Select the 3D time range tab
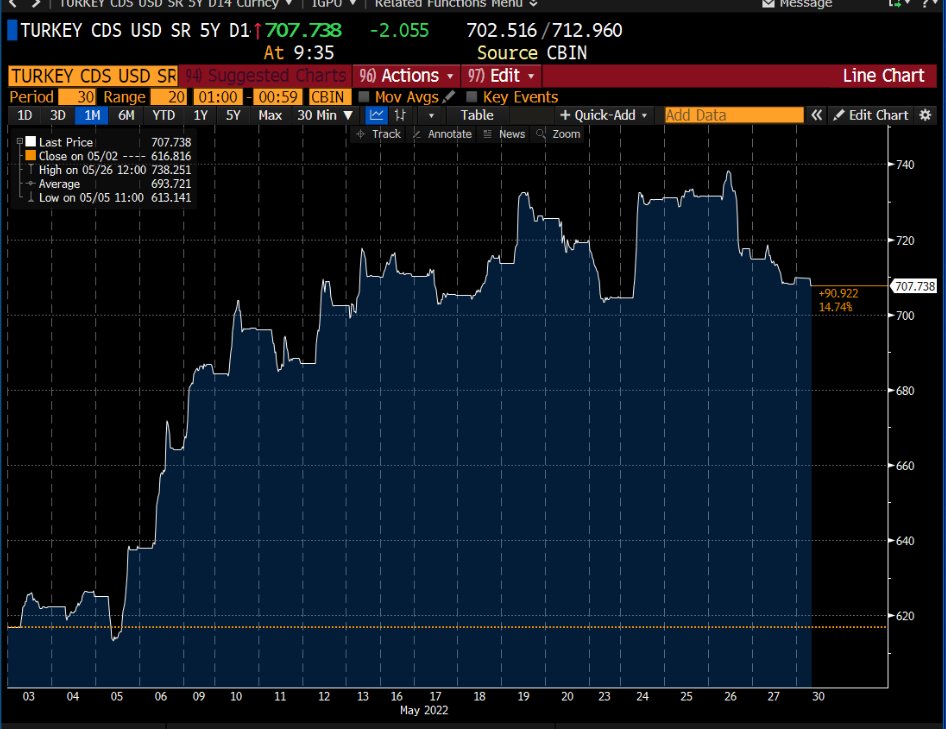 point(58,115)
